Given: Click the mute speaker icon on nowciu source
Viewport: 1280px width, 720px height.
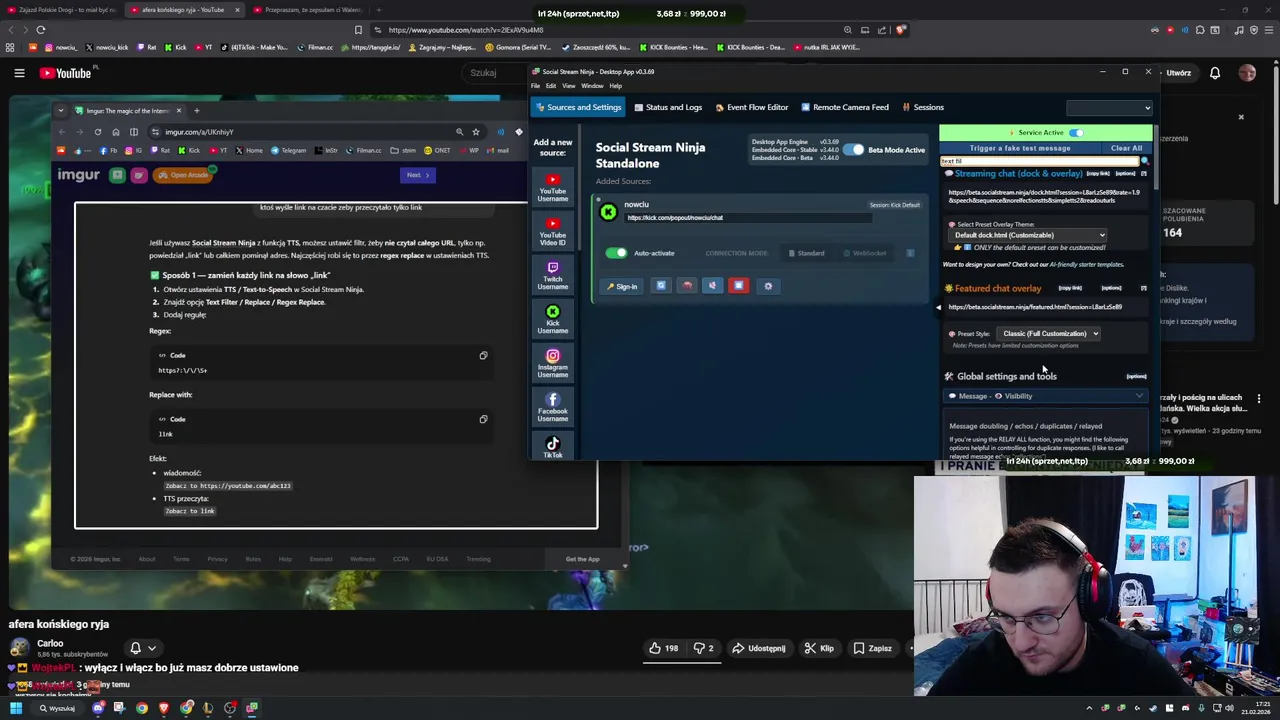Looking at the screenshot, I should pyautogui.click(x=712, y=286).
